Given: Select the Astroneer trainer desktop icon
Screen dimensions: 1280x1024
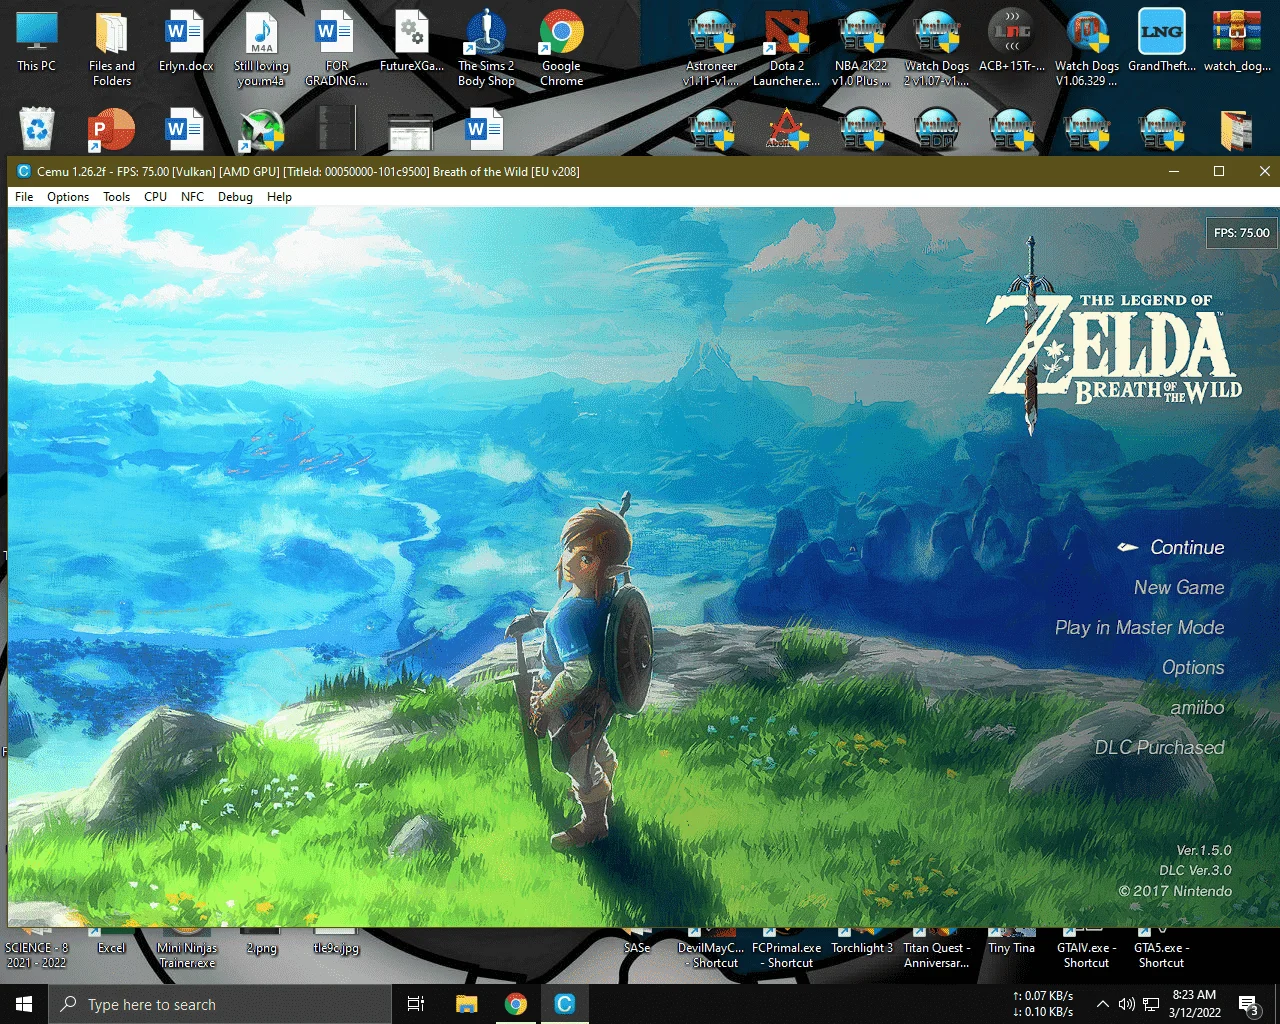Looking at the screenshot, I should click(x=712, y=48).
